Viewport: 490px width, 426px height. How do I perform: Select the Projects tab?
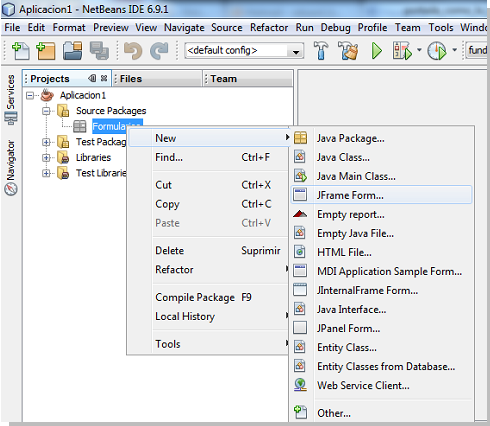pos(50,79)
